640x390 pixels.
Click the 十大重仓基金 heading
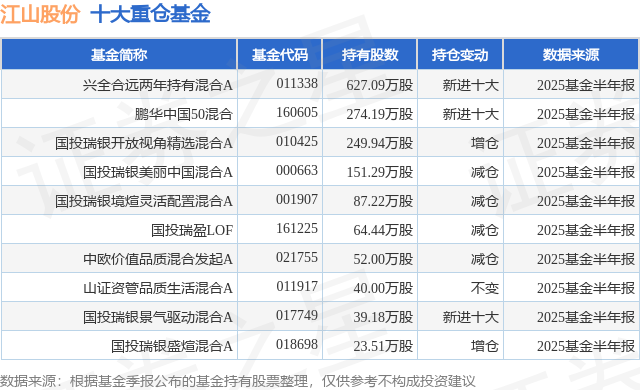pos(150,14)
